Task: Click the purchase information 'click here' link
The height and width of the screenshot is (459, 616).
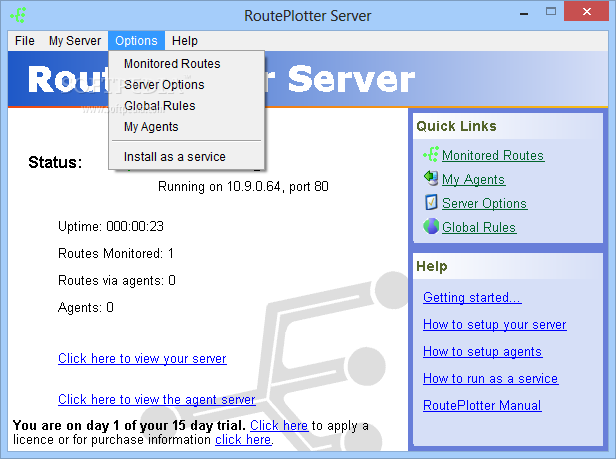Action: pyautogui.click(x=243, y=439)
